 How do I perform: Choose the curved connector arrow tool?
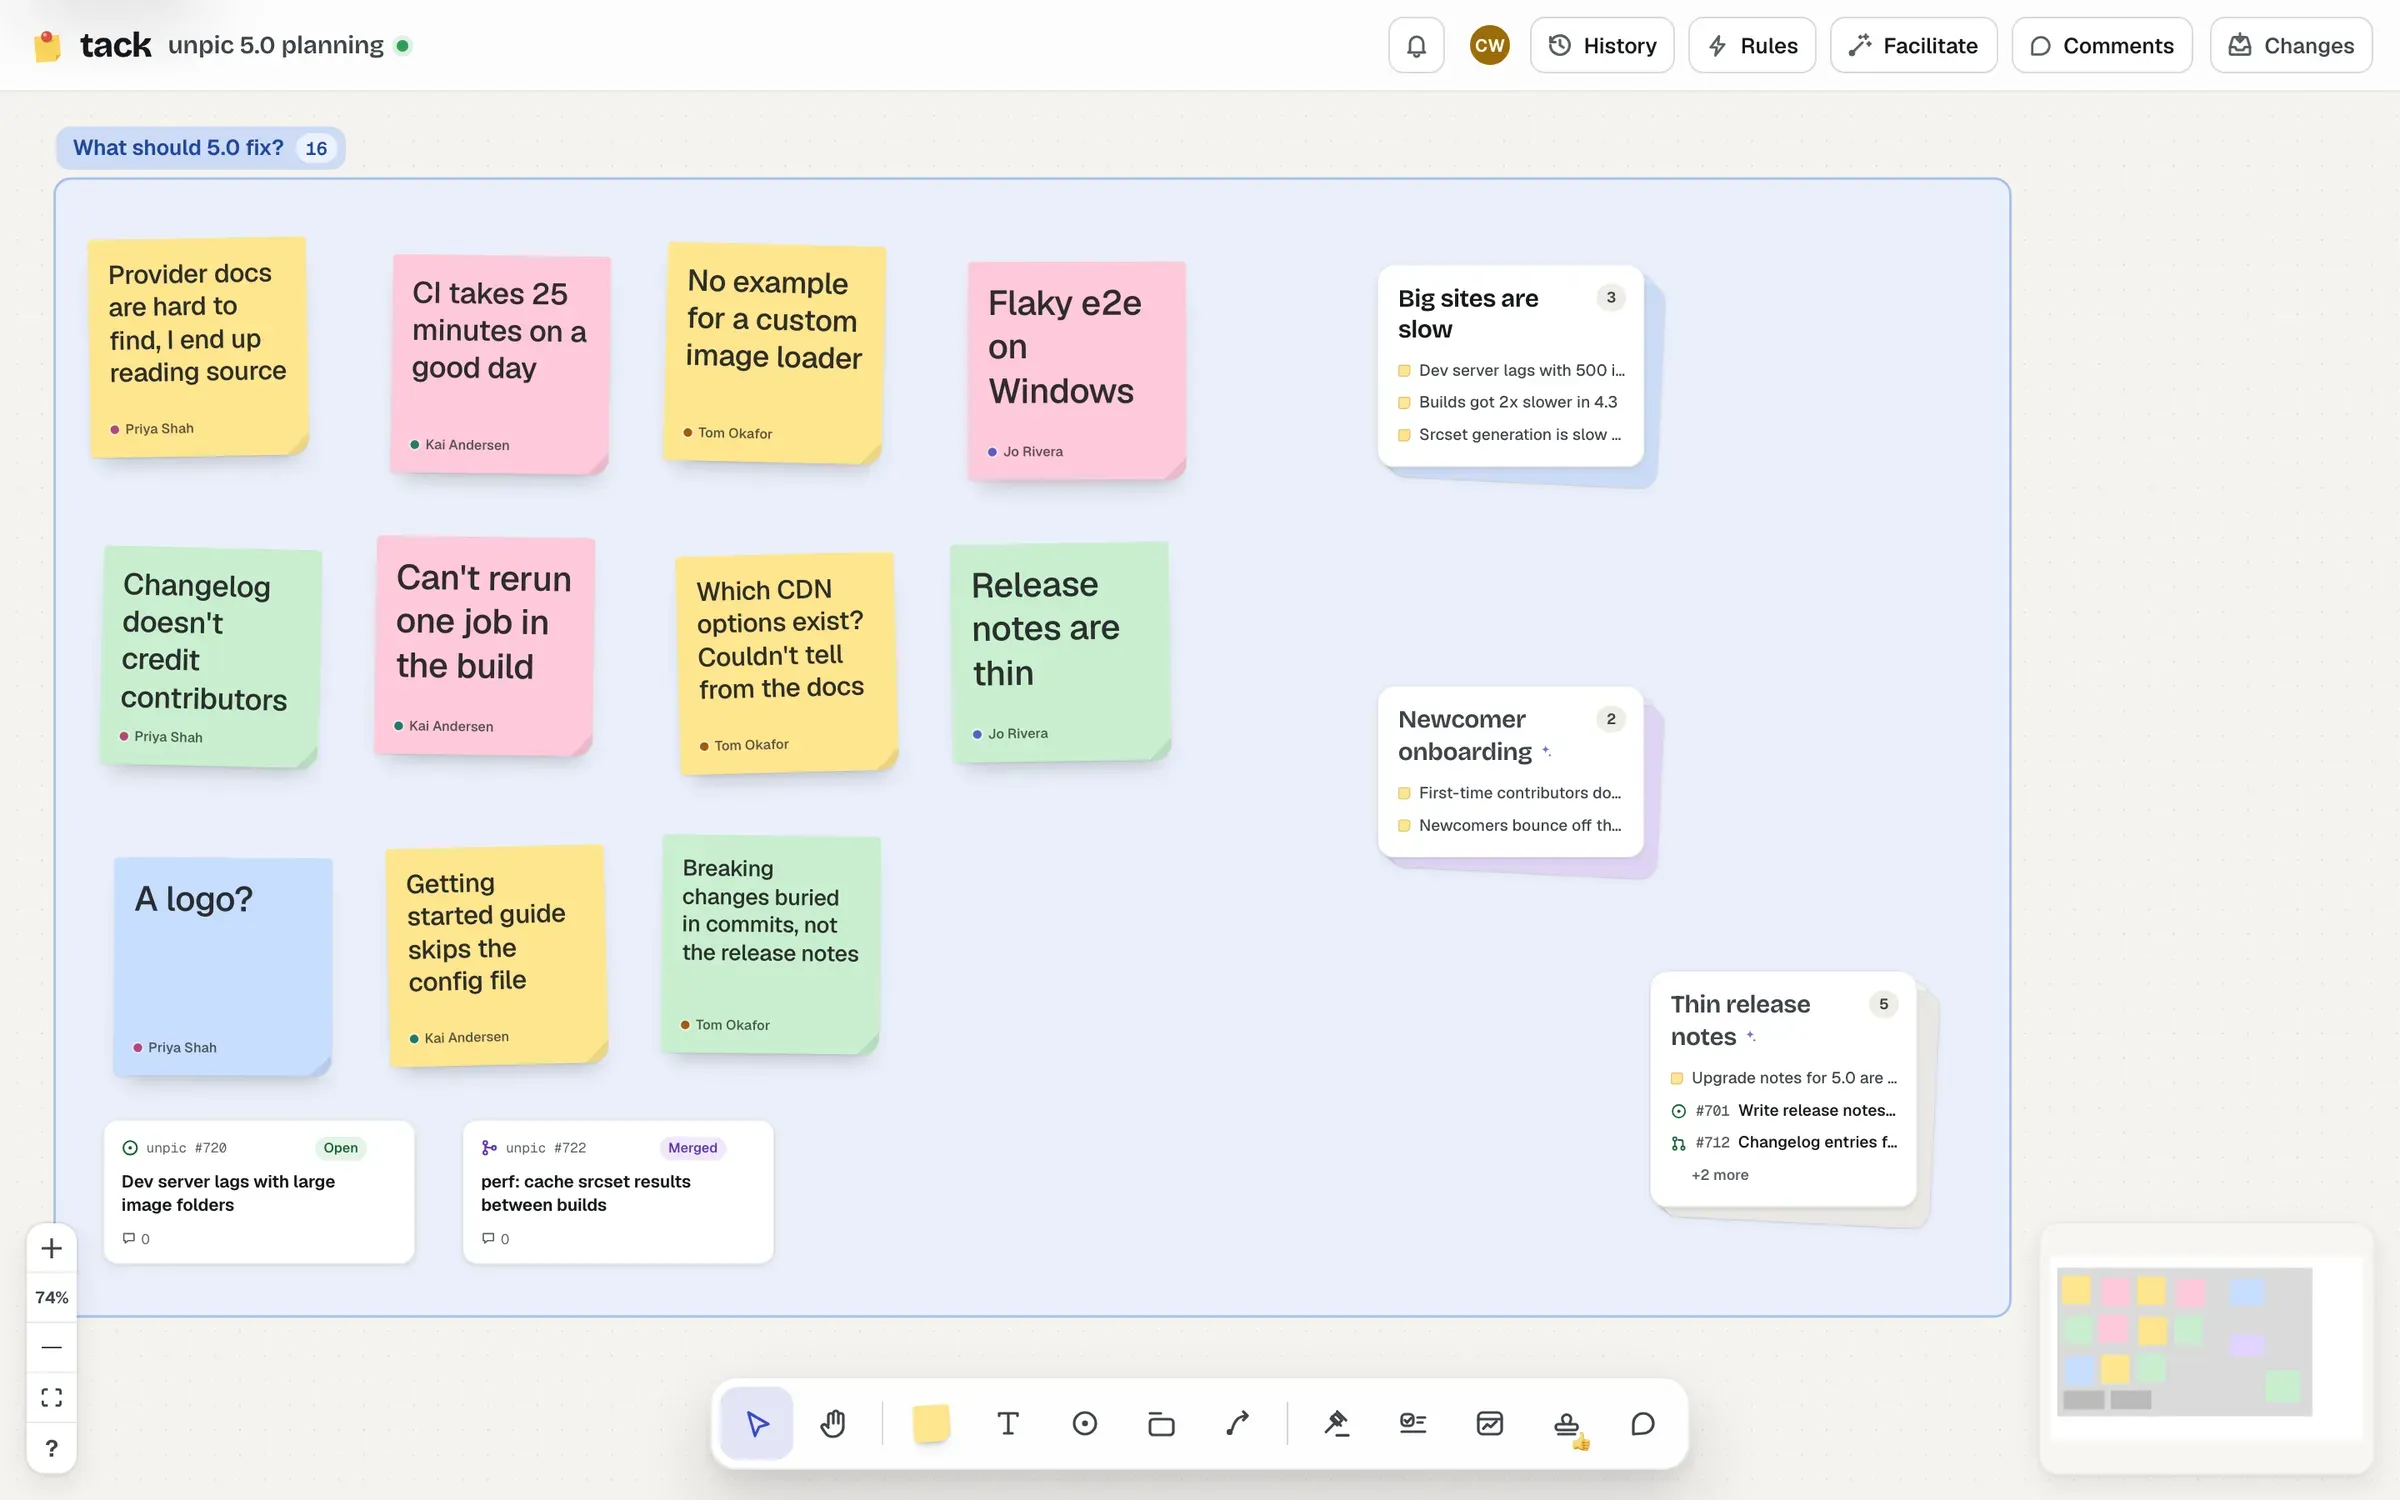(1238, 1423)
